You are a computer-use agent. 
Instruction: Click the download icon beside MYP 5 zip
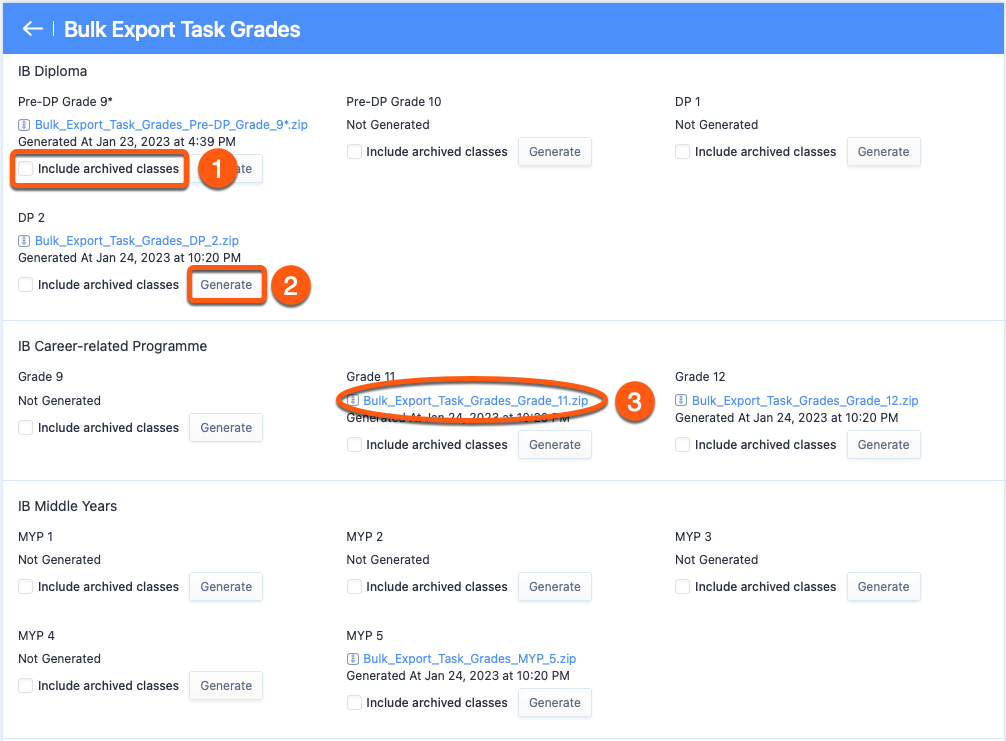pyautogui.click(x=352, y=658)
